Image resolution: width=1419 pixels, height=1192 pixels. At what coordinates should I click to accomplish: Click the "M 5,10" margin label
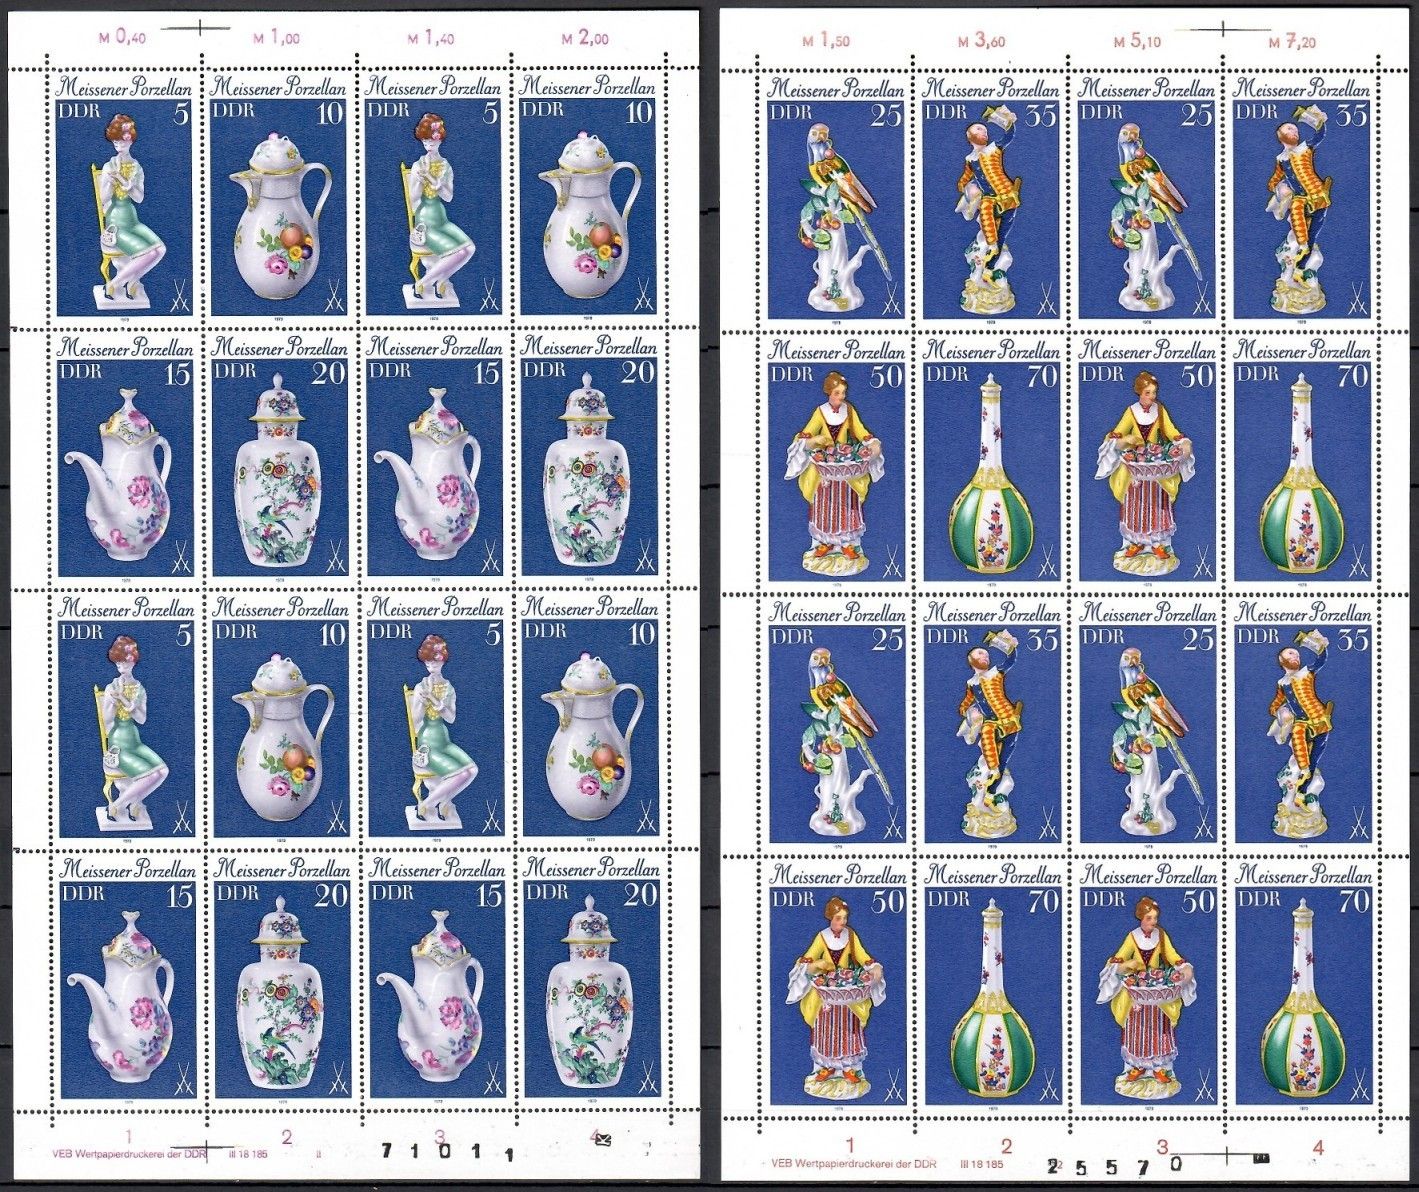click(x=1137, y=41)
